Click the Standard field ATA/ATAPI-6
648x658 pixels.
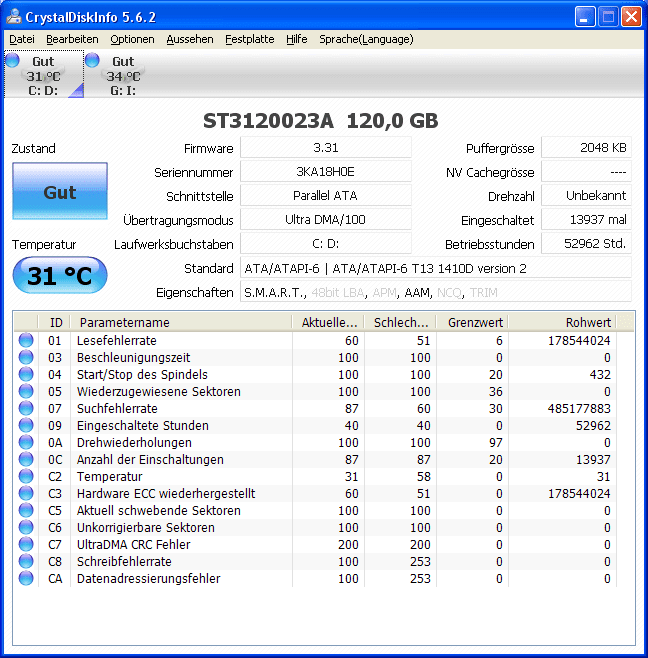click(436, 268)
